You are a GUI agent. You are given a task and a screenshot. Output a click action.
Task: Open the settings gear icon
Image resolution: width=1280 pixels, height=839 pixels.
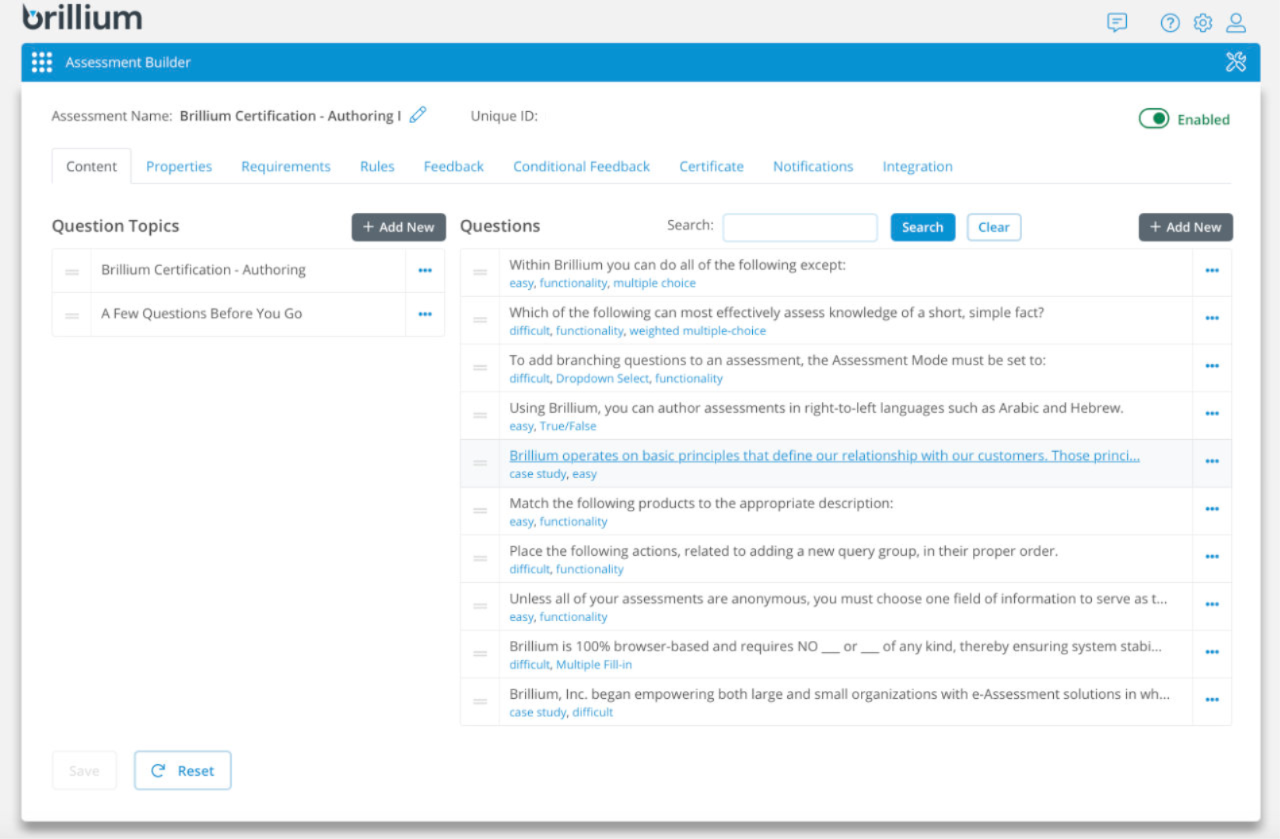[x=1202, y=22]
